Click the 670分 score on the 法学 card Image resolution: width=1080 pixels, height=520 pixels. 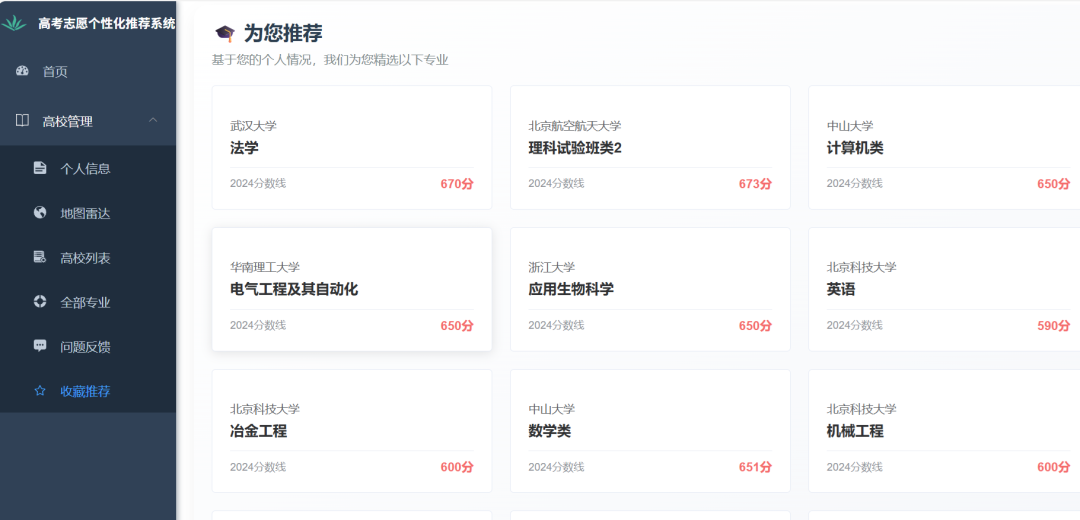457,184
